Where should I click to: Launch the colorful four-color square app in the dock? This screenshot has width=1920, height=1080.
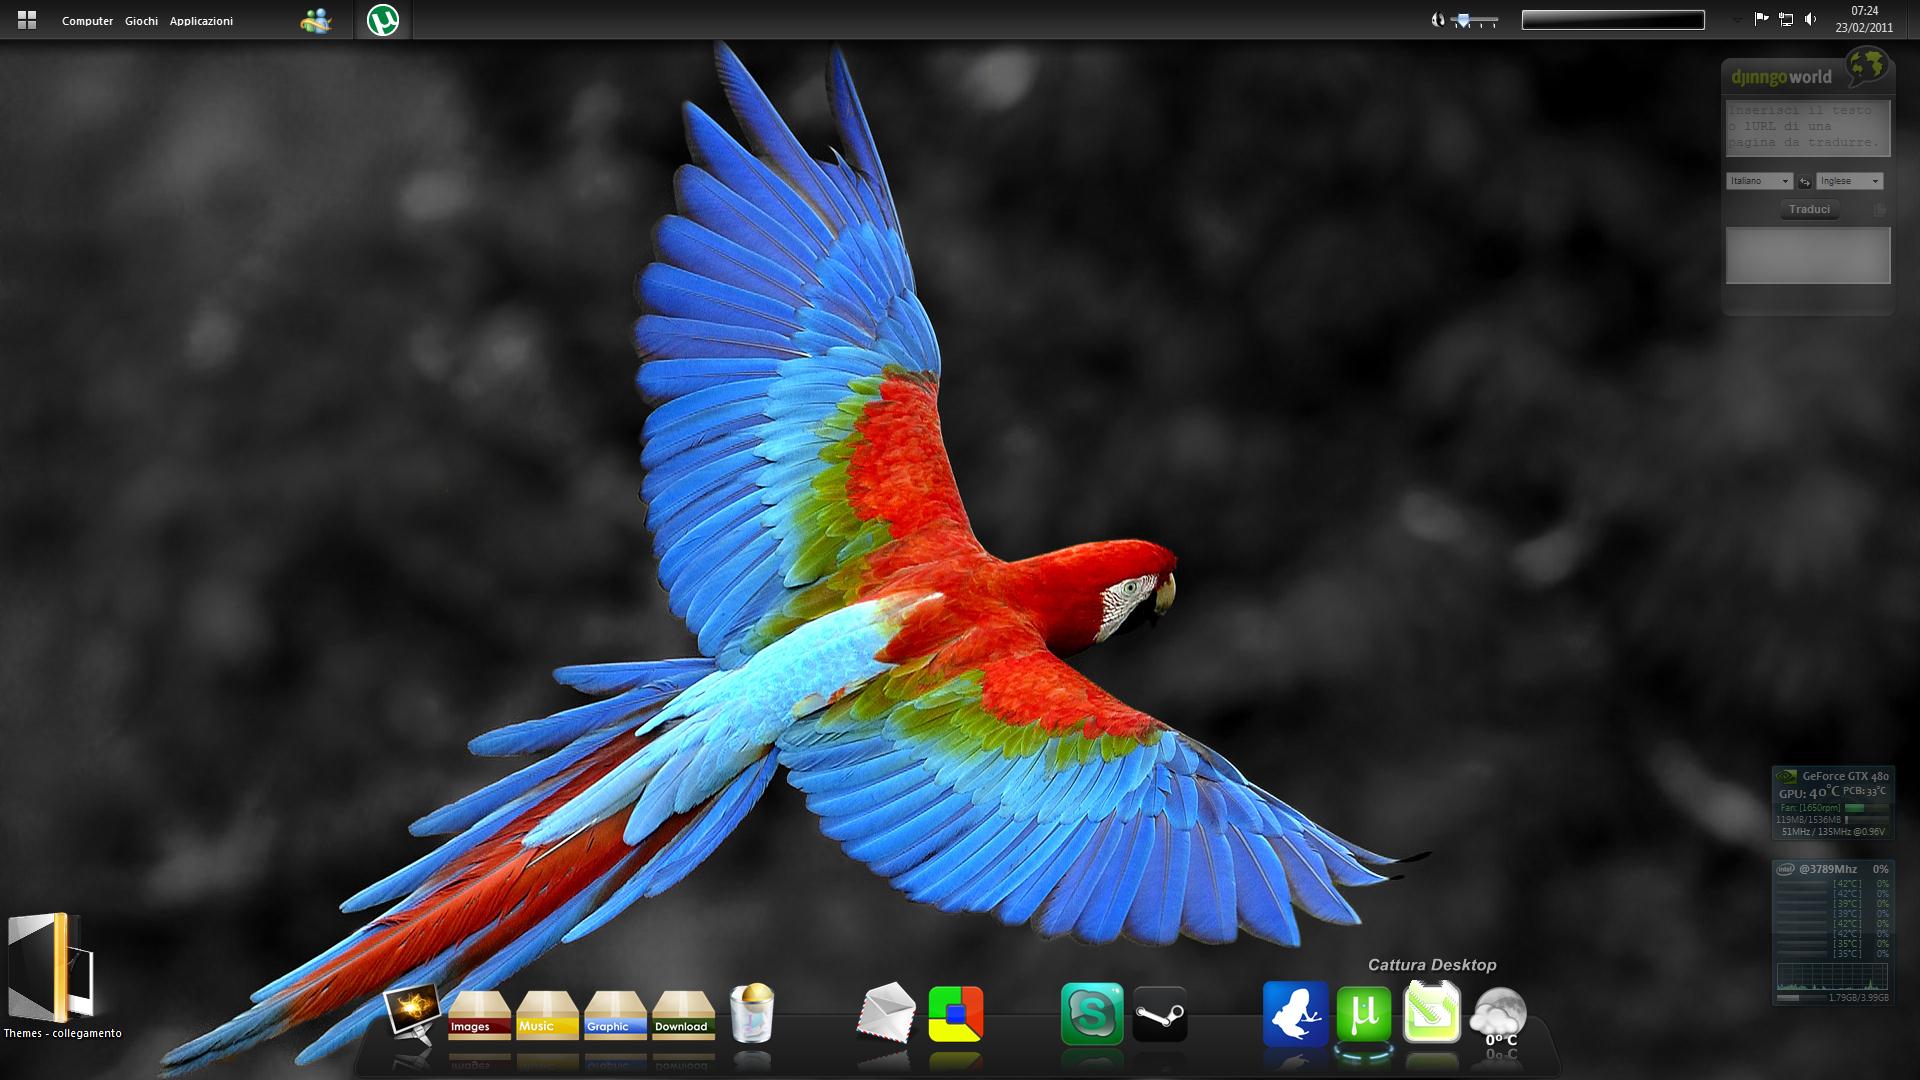click(x=956, y=1013)
